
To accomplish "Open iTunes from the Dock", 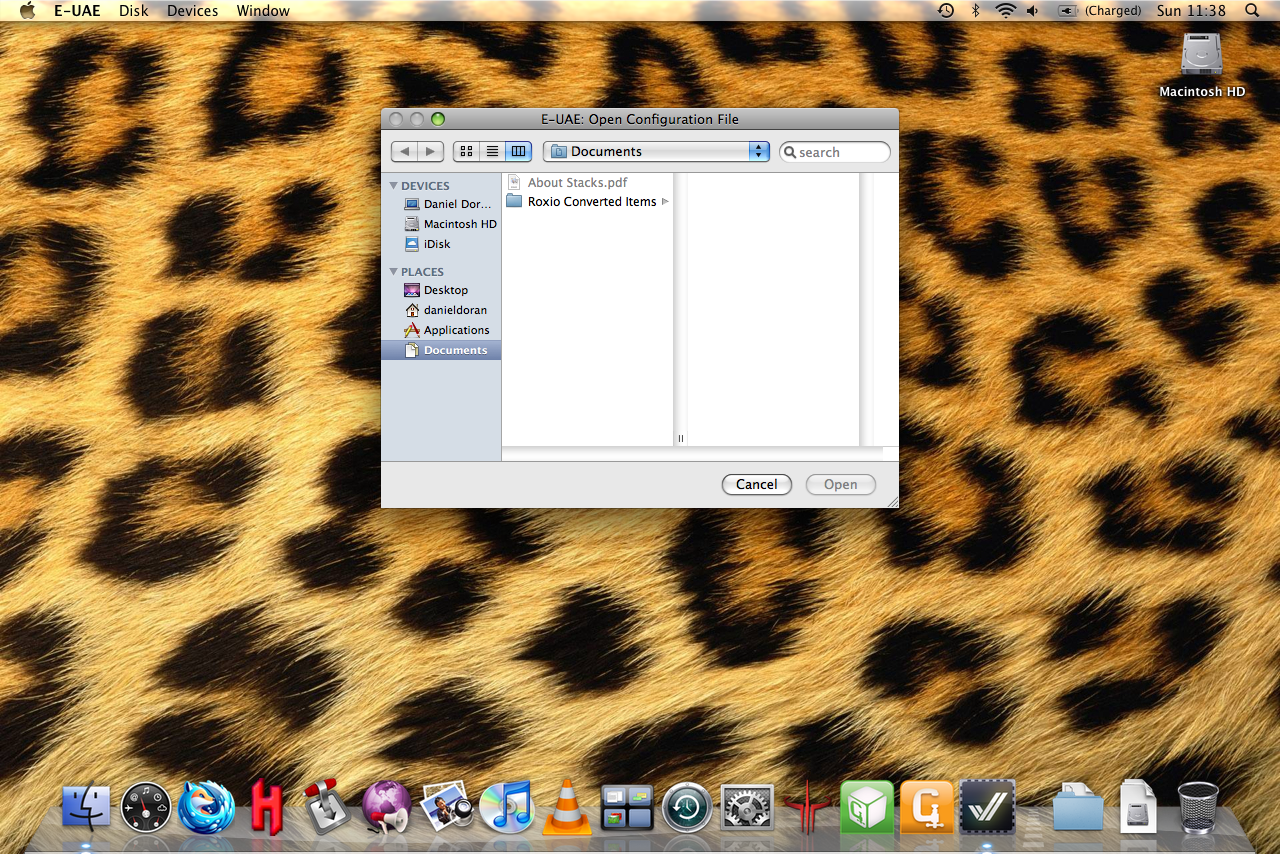I will pos(507,808).
